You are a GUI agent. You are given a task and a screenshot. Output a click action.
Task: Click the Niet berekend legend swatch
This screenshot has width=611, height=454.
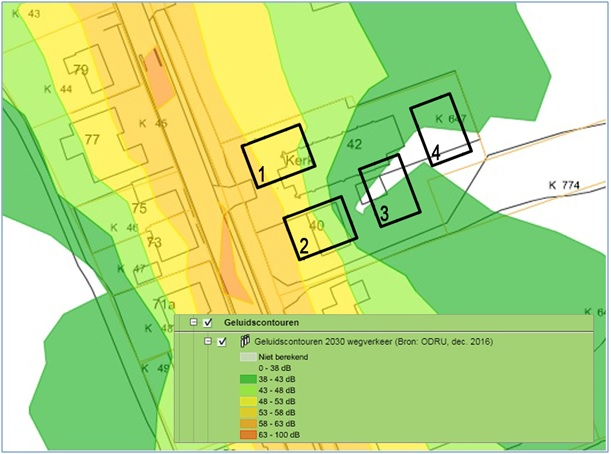click(x=246, y=356)
